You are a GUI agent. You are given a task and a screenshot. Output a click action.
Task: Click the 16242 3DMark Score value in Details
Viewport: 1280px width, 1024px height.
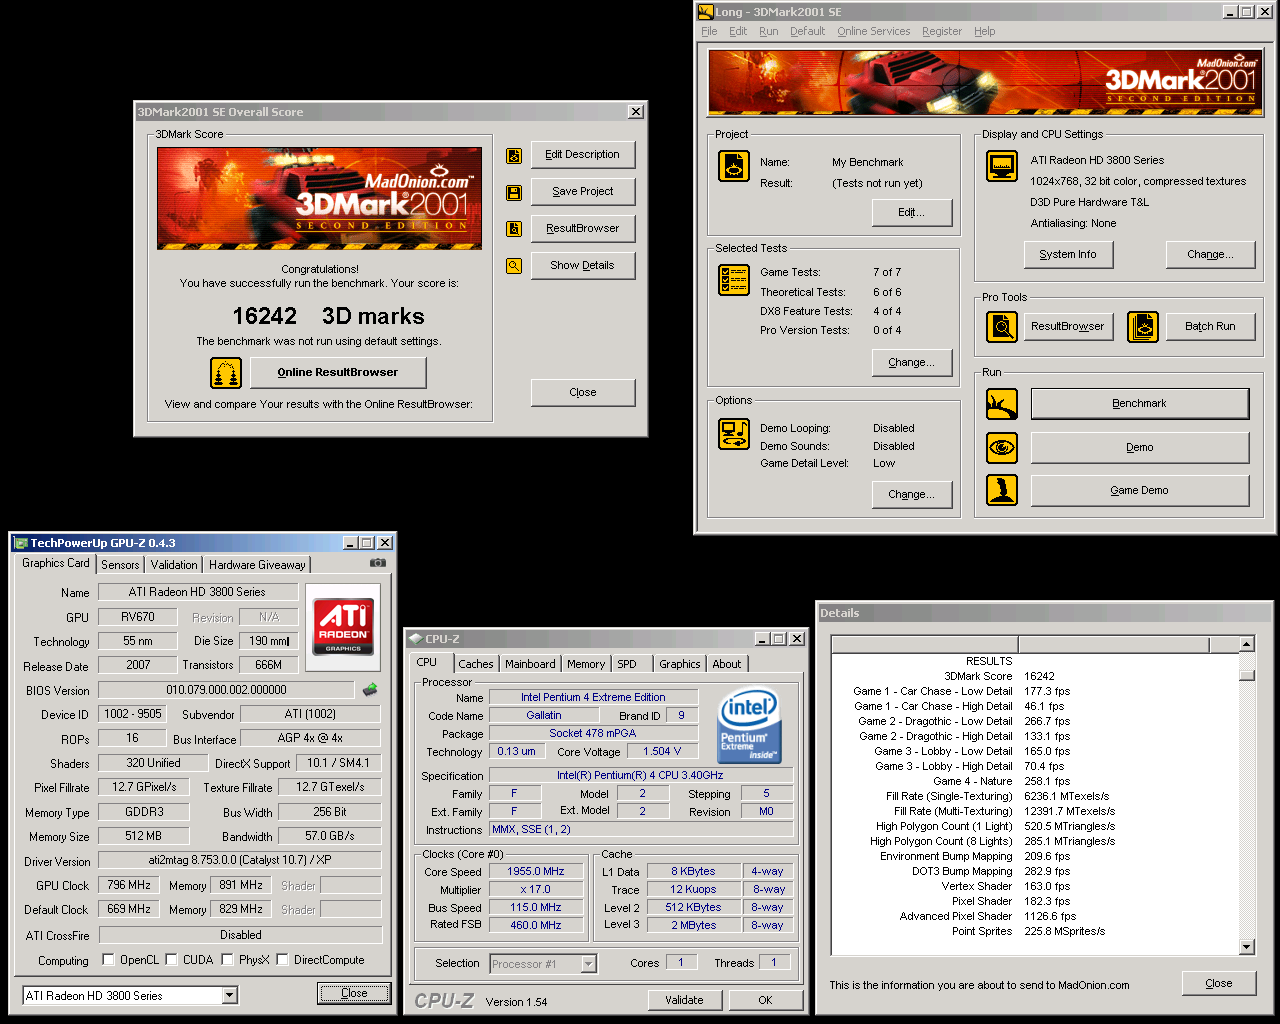click(x=1039, y=677)
